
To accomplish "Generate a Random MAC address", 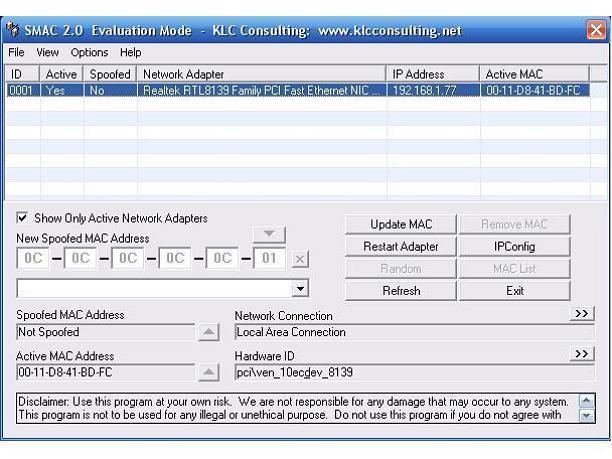I will (x=401, y=269).
